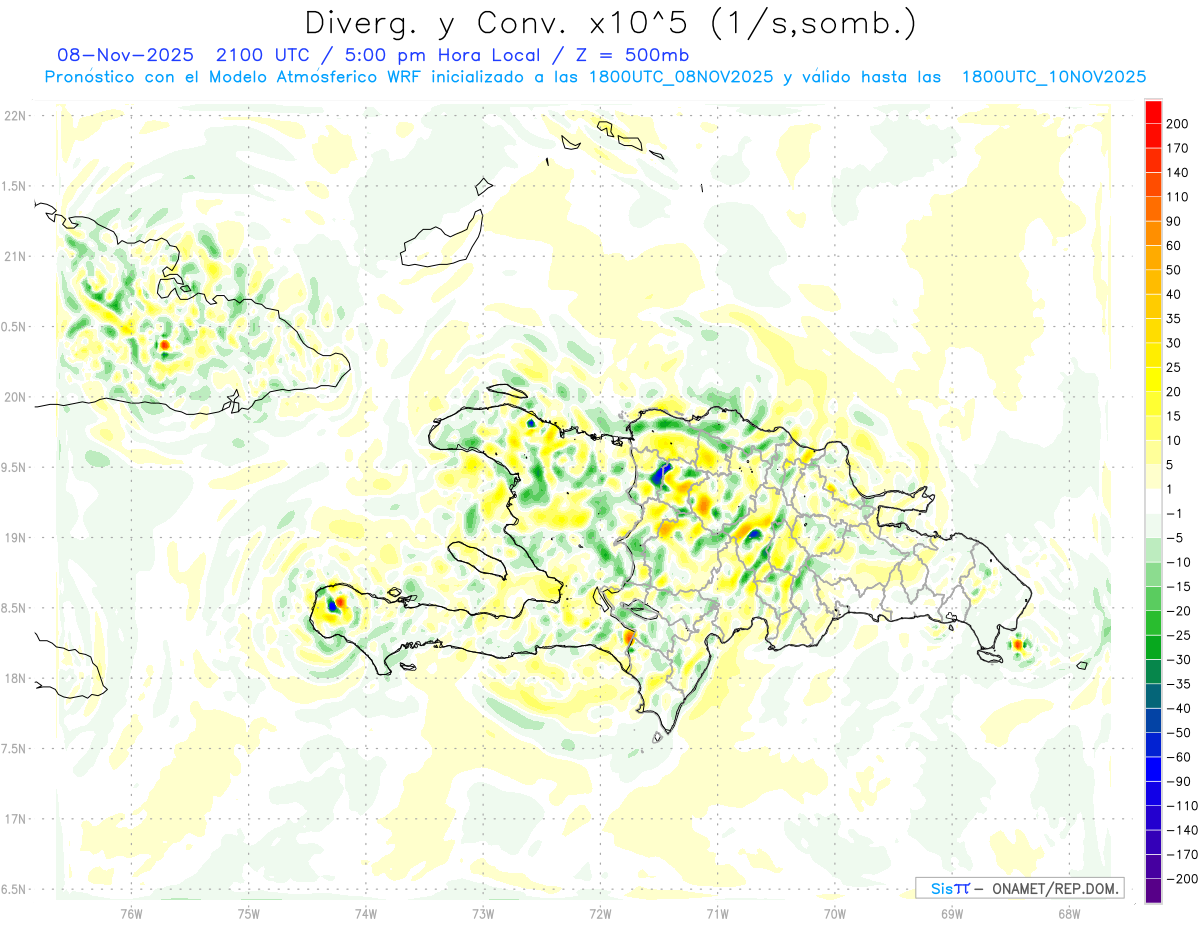
Task: Click the colorbar segment between -25 and -30
Action: [1154, 647]
